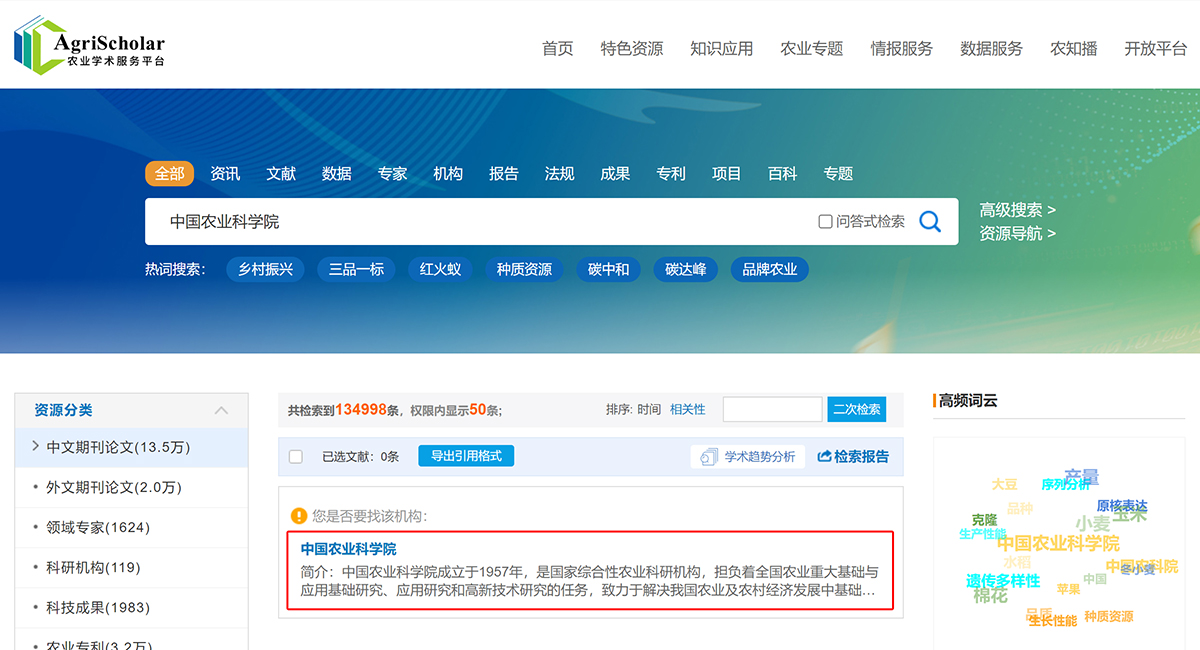Sort results by 时间
The image size is (1200, 650).
[x=648, y=410]
